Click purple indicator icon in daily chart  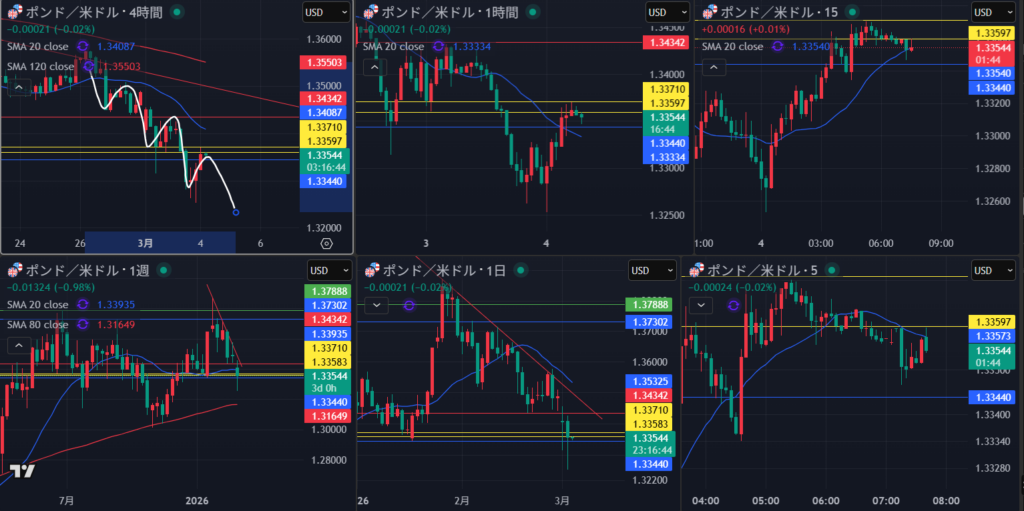coord(409,305)
